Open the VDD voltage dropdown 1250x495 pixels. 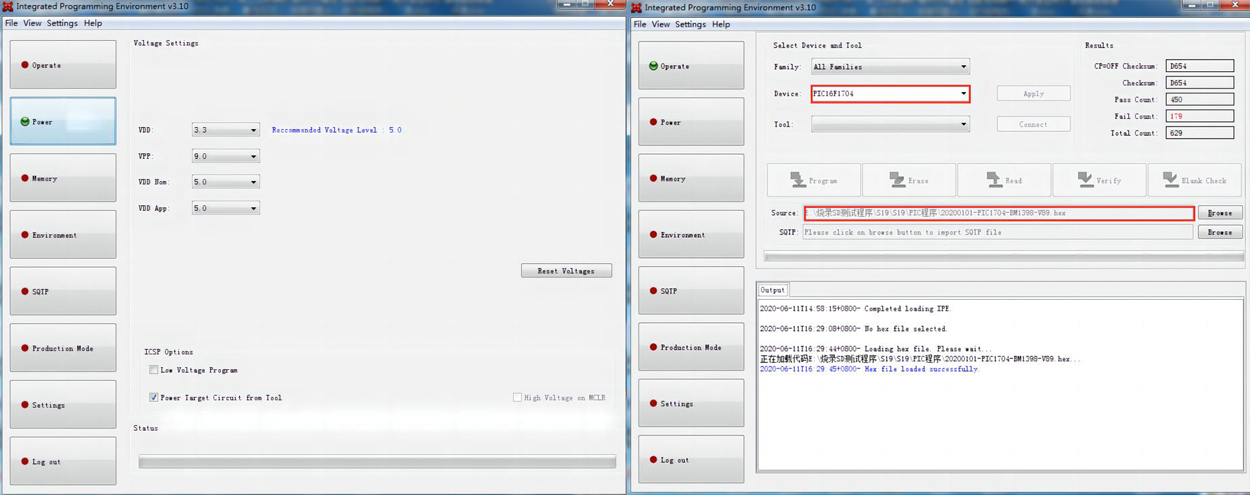(226, 130)
